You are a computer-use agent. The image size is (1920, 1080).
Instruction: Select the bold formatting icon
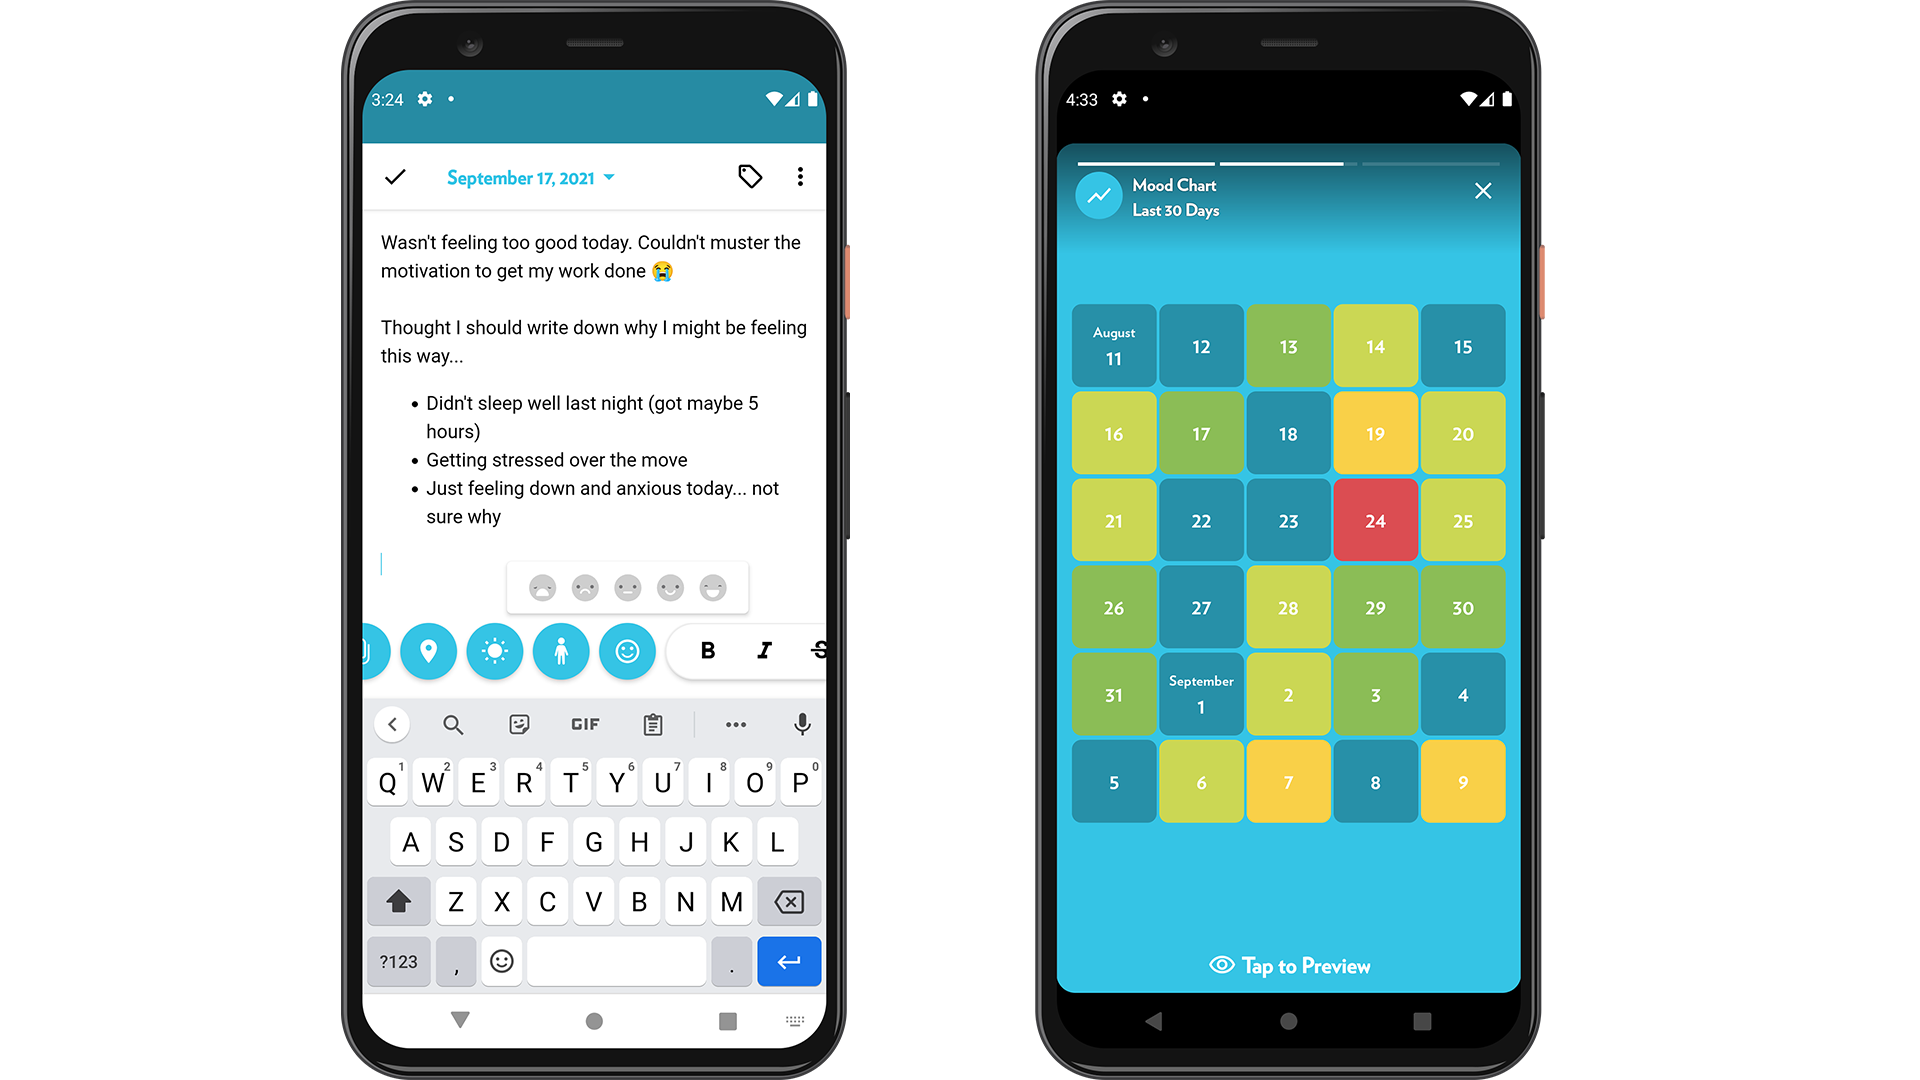point(707,650)
